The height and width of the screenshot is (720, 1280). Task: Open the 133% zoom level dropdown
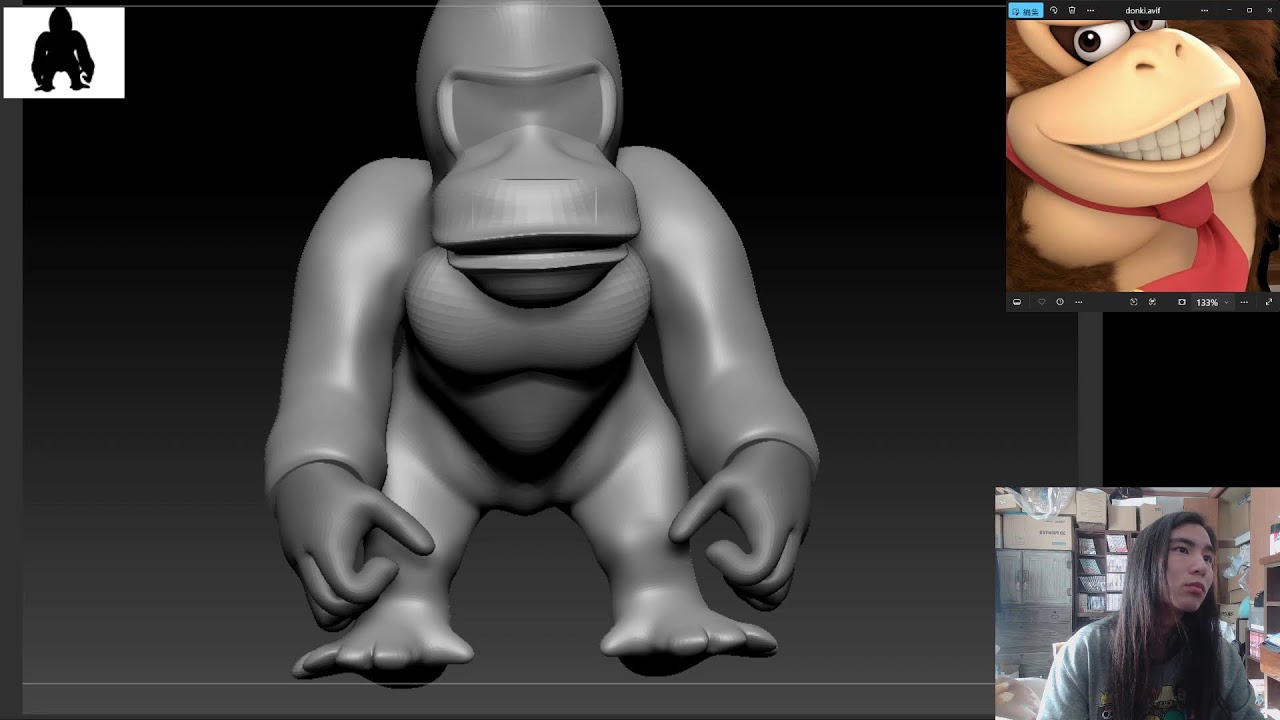[x=1212, y=302]
